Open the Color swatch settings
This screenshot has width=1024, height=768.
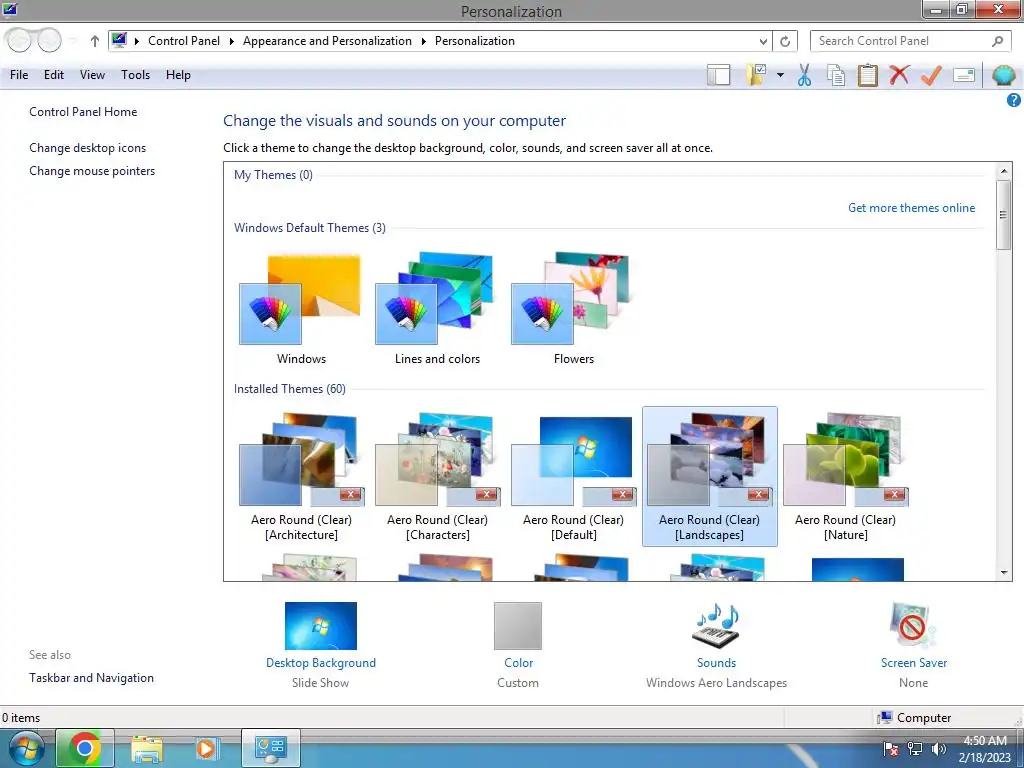click(518, 626)
